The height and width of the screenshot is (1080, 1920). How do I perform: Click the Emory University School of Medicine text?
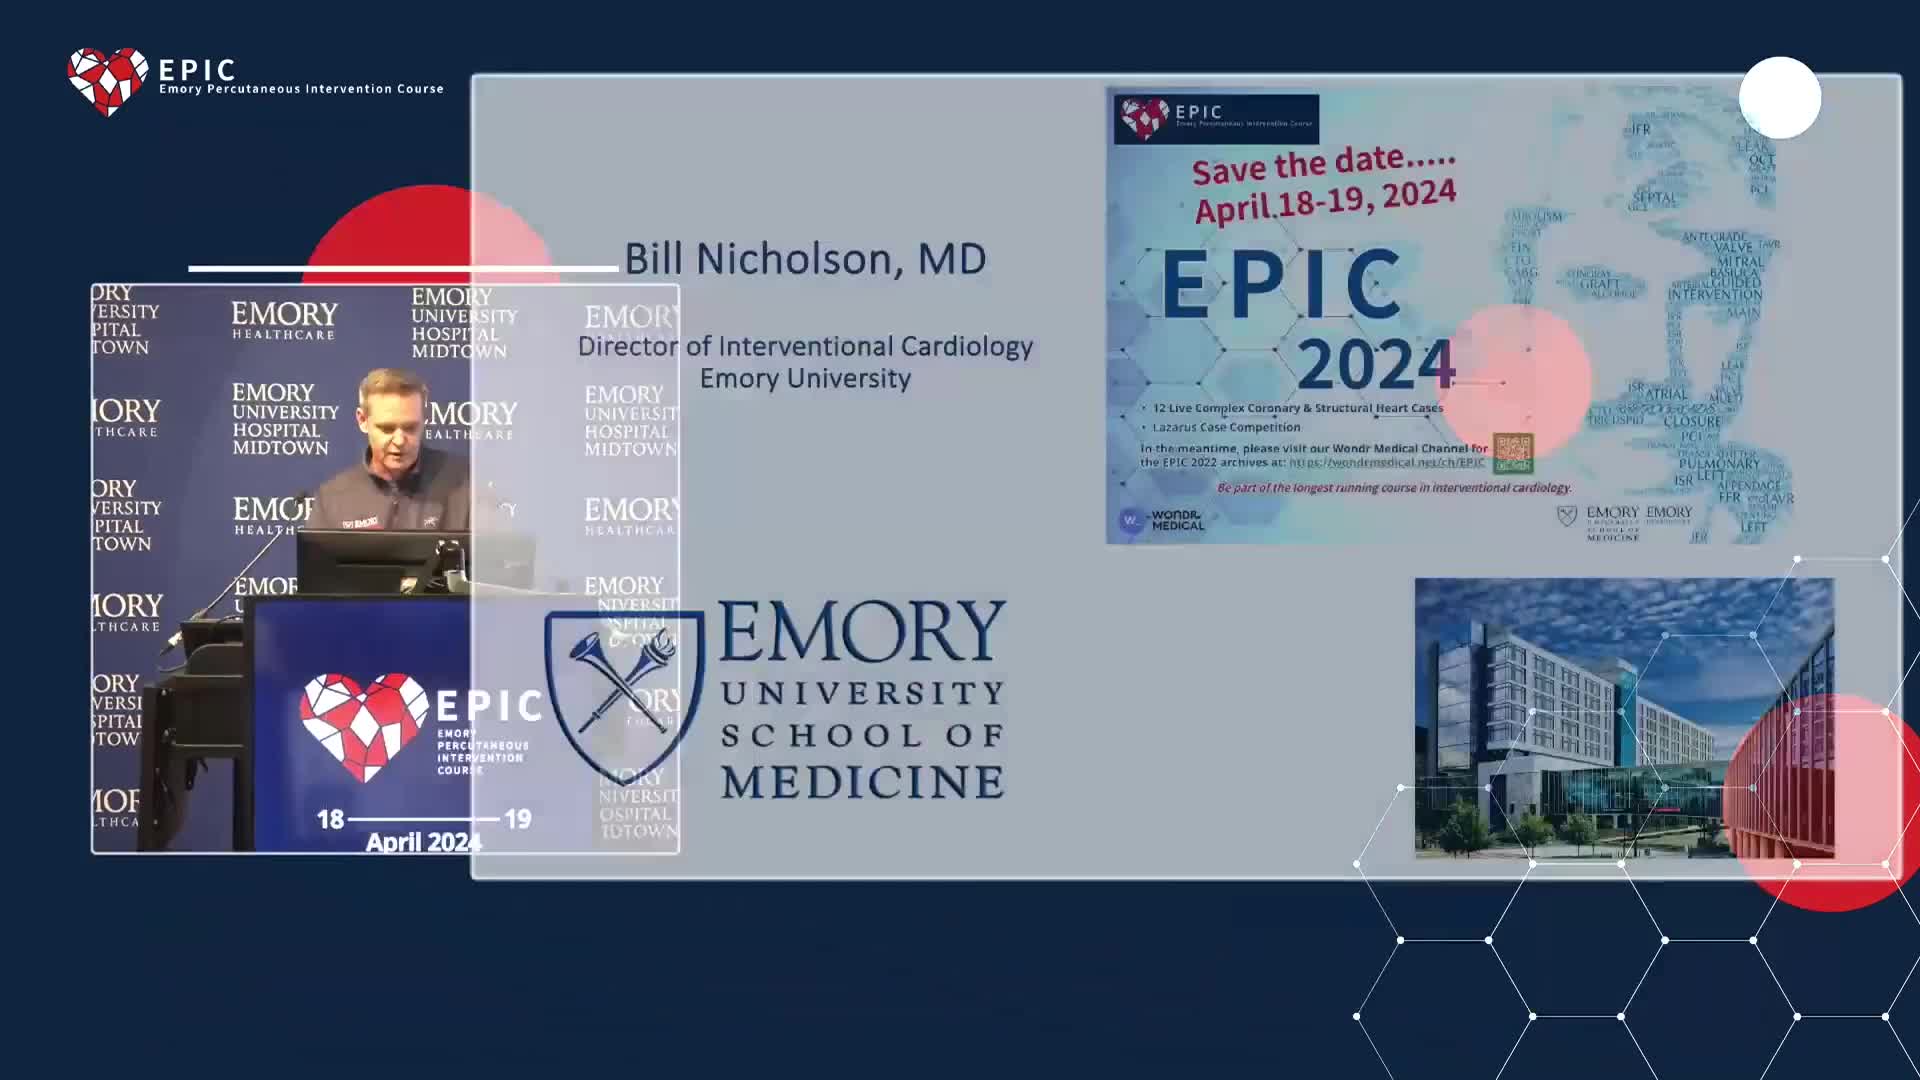coord(862,700)
